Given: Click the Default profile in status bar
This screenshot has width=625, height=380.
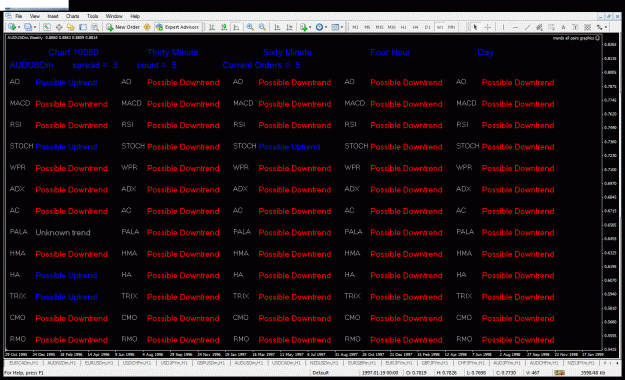Looking at the screenshot, I should click(x=320, y=373).
